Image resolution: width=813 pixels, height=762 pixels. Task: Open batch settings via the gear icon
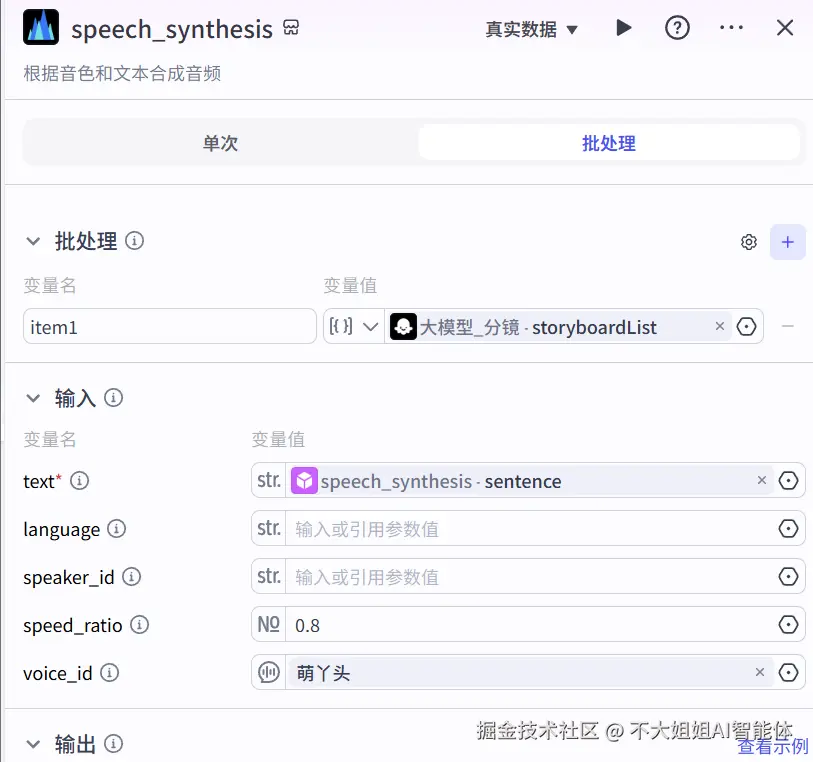(x=748, y=241)
